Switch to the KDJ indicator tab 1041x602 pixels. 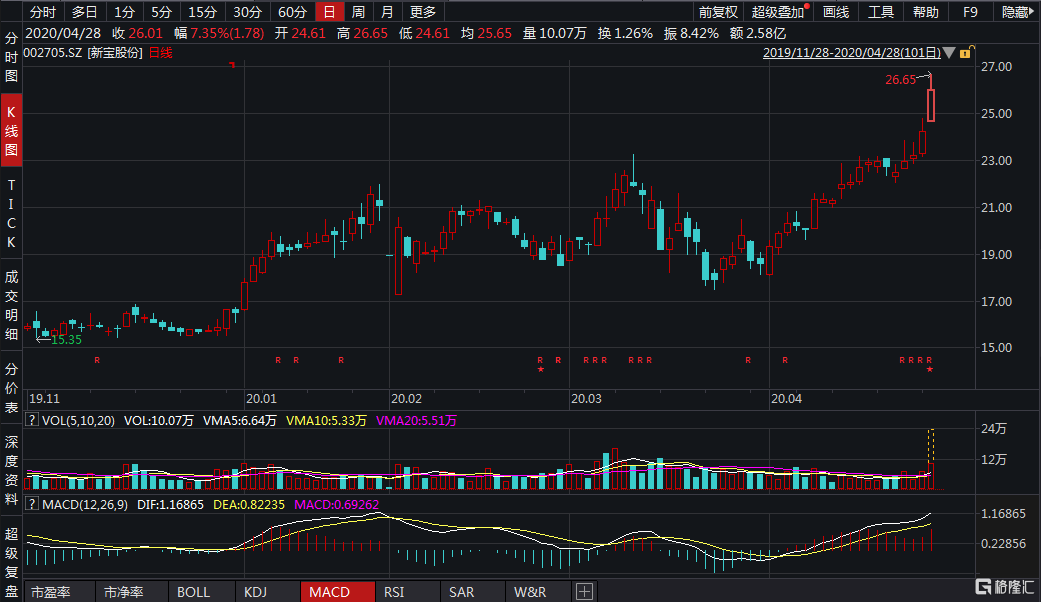coord(256,591)
